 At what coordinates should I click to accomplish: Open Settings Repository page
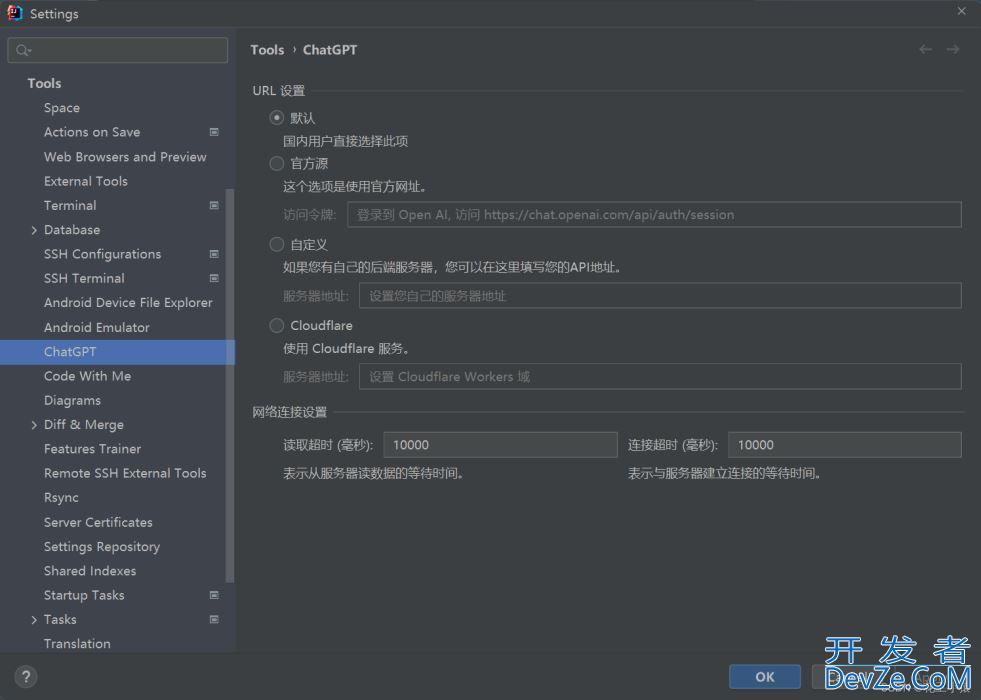point(102,546)
